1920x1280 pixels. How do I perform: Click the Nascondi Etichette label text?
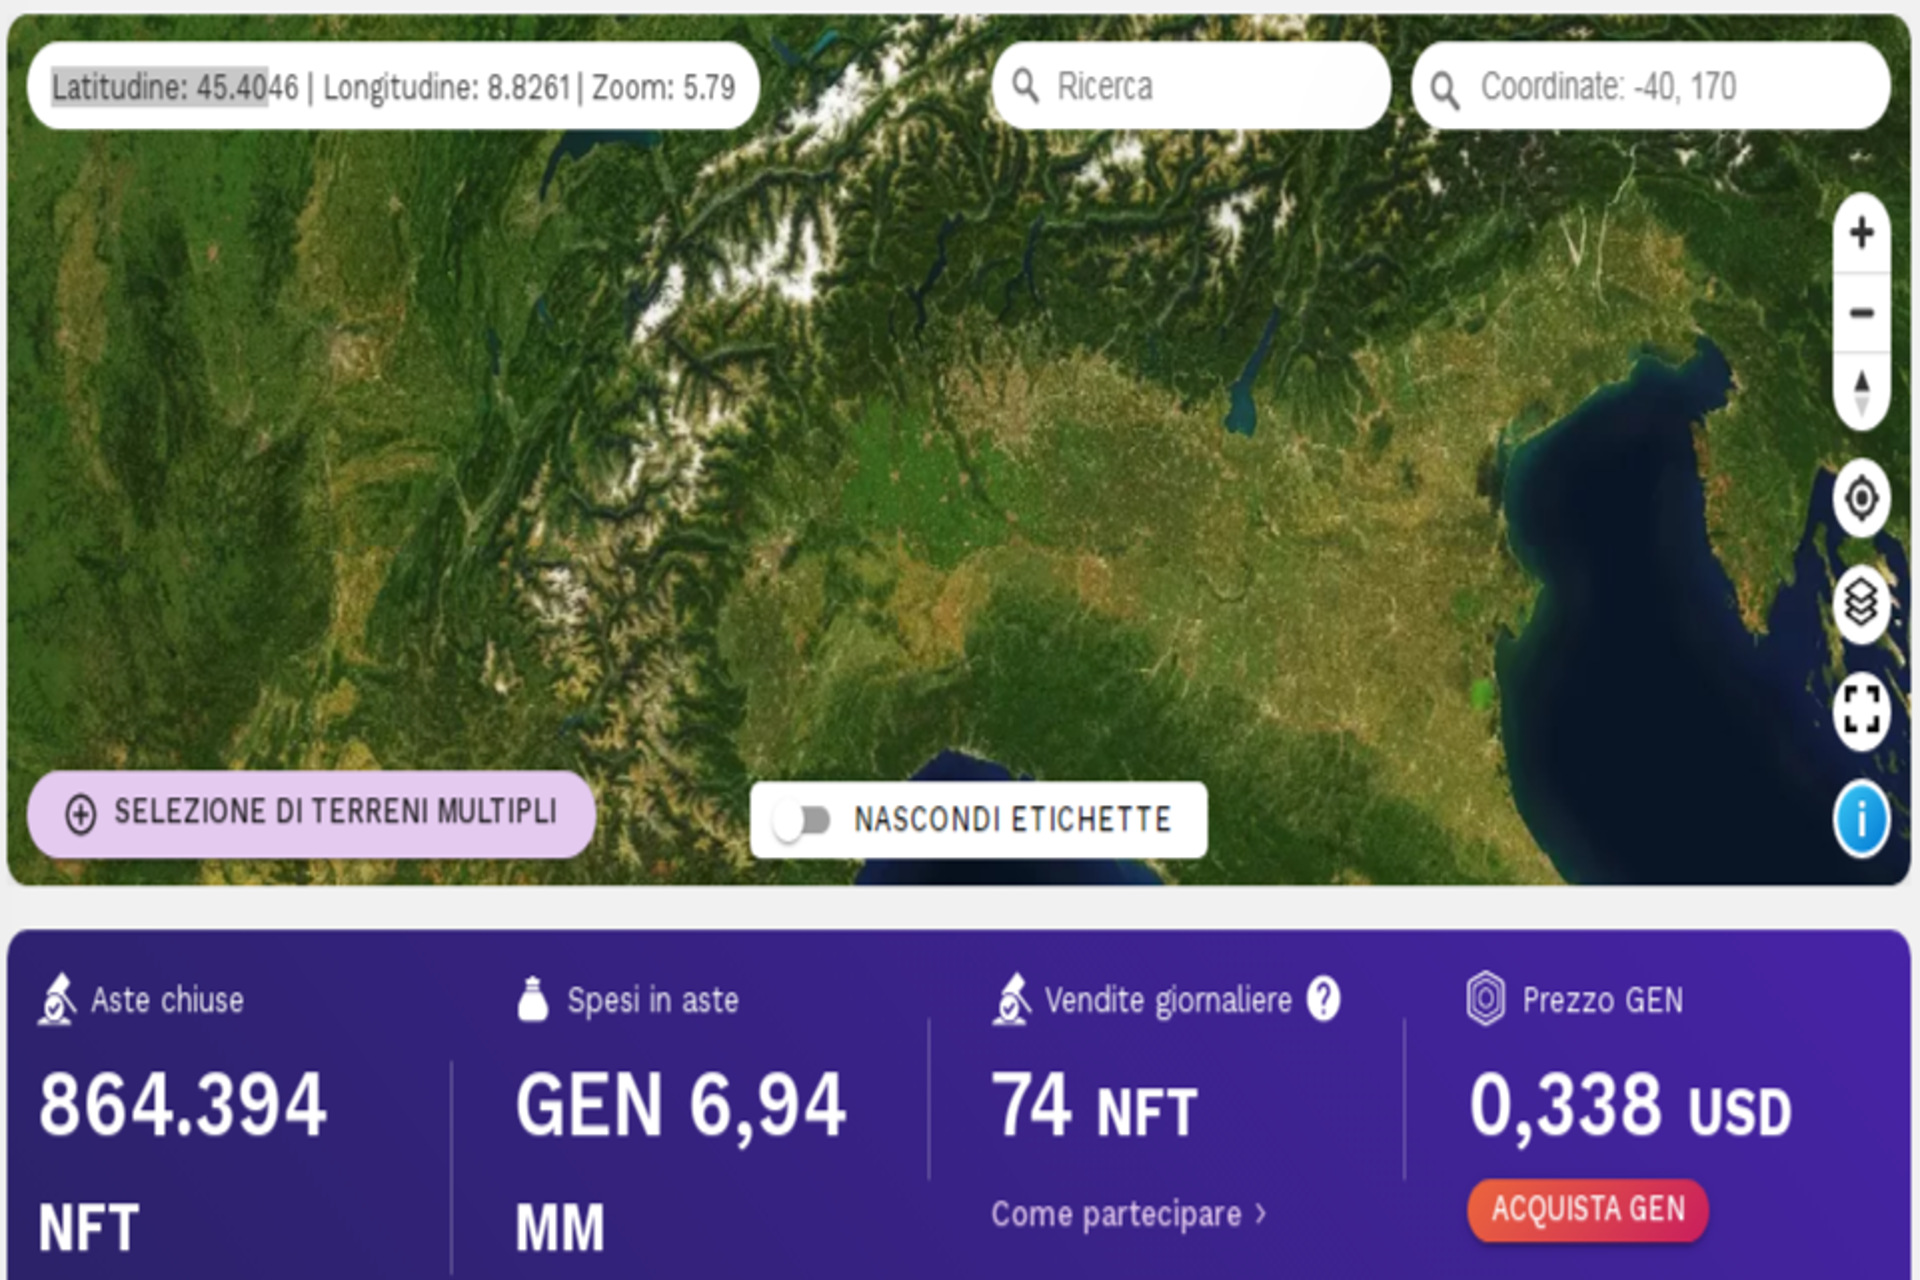(1012, 820)
